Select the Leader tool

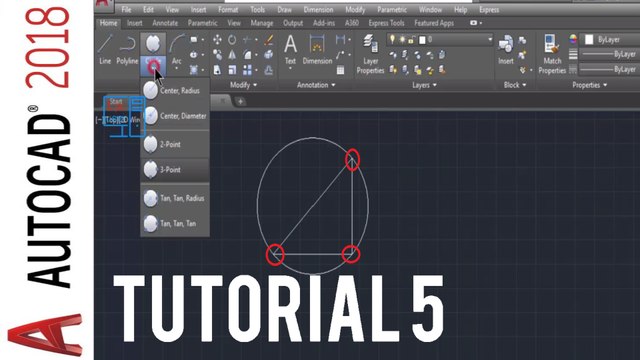[x=340, y=55]
